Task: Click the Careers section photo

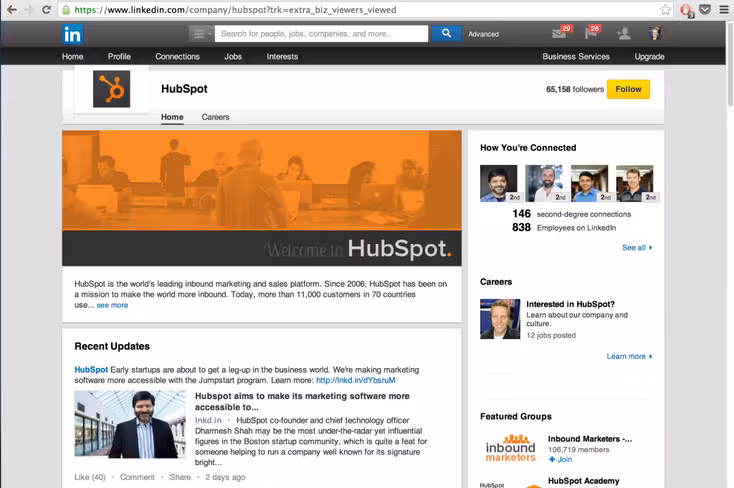Action: [x=500, y=319]
